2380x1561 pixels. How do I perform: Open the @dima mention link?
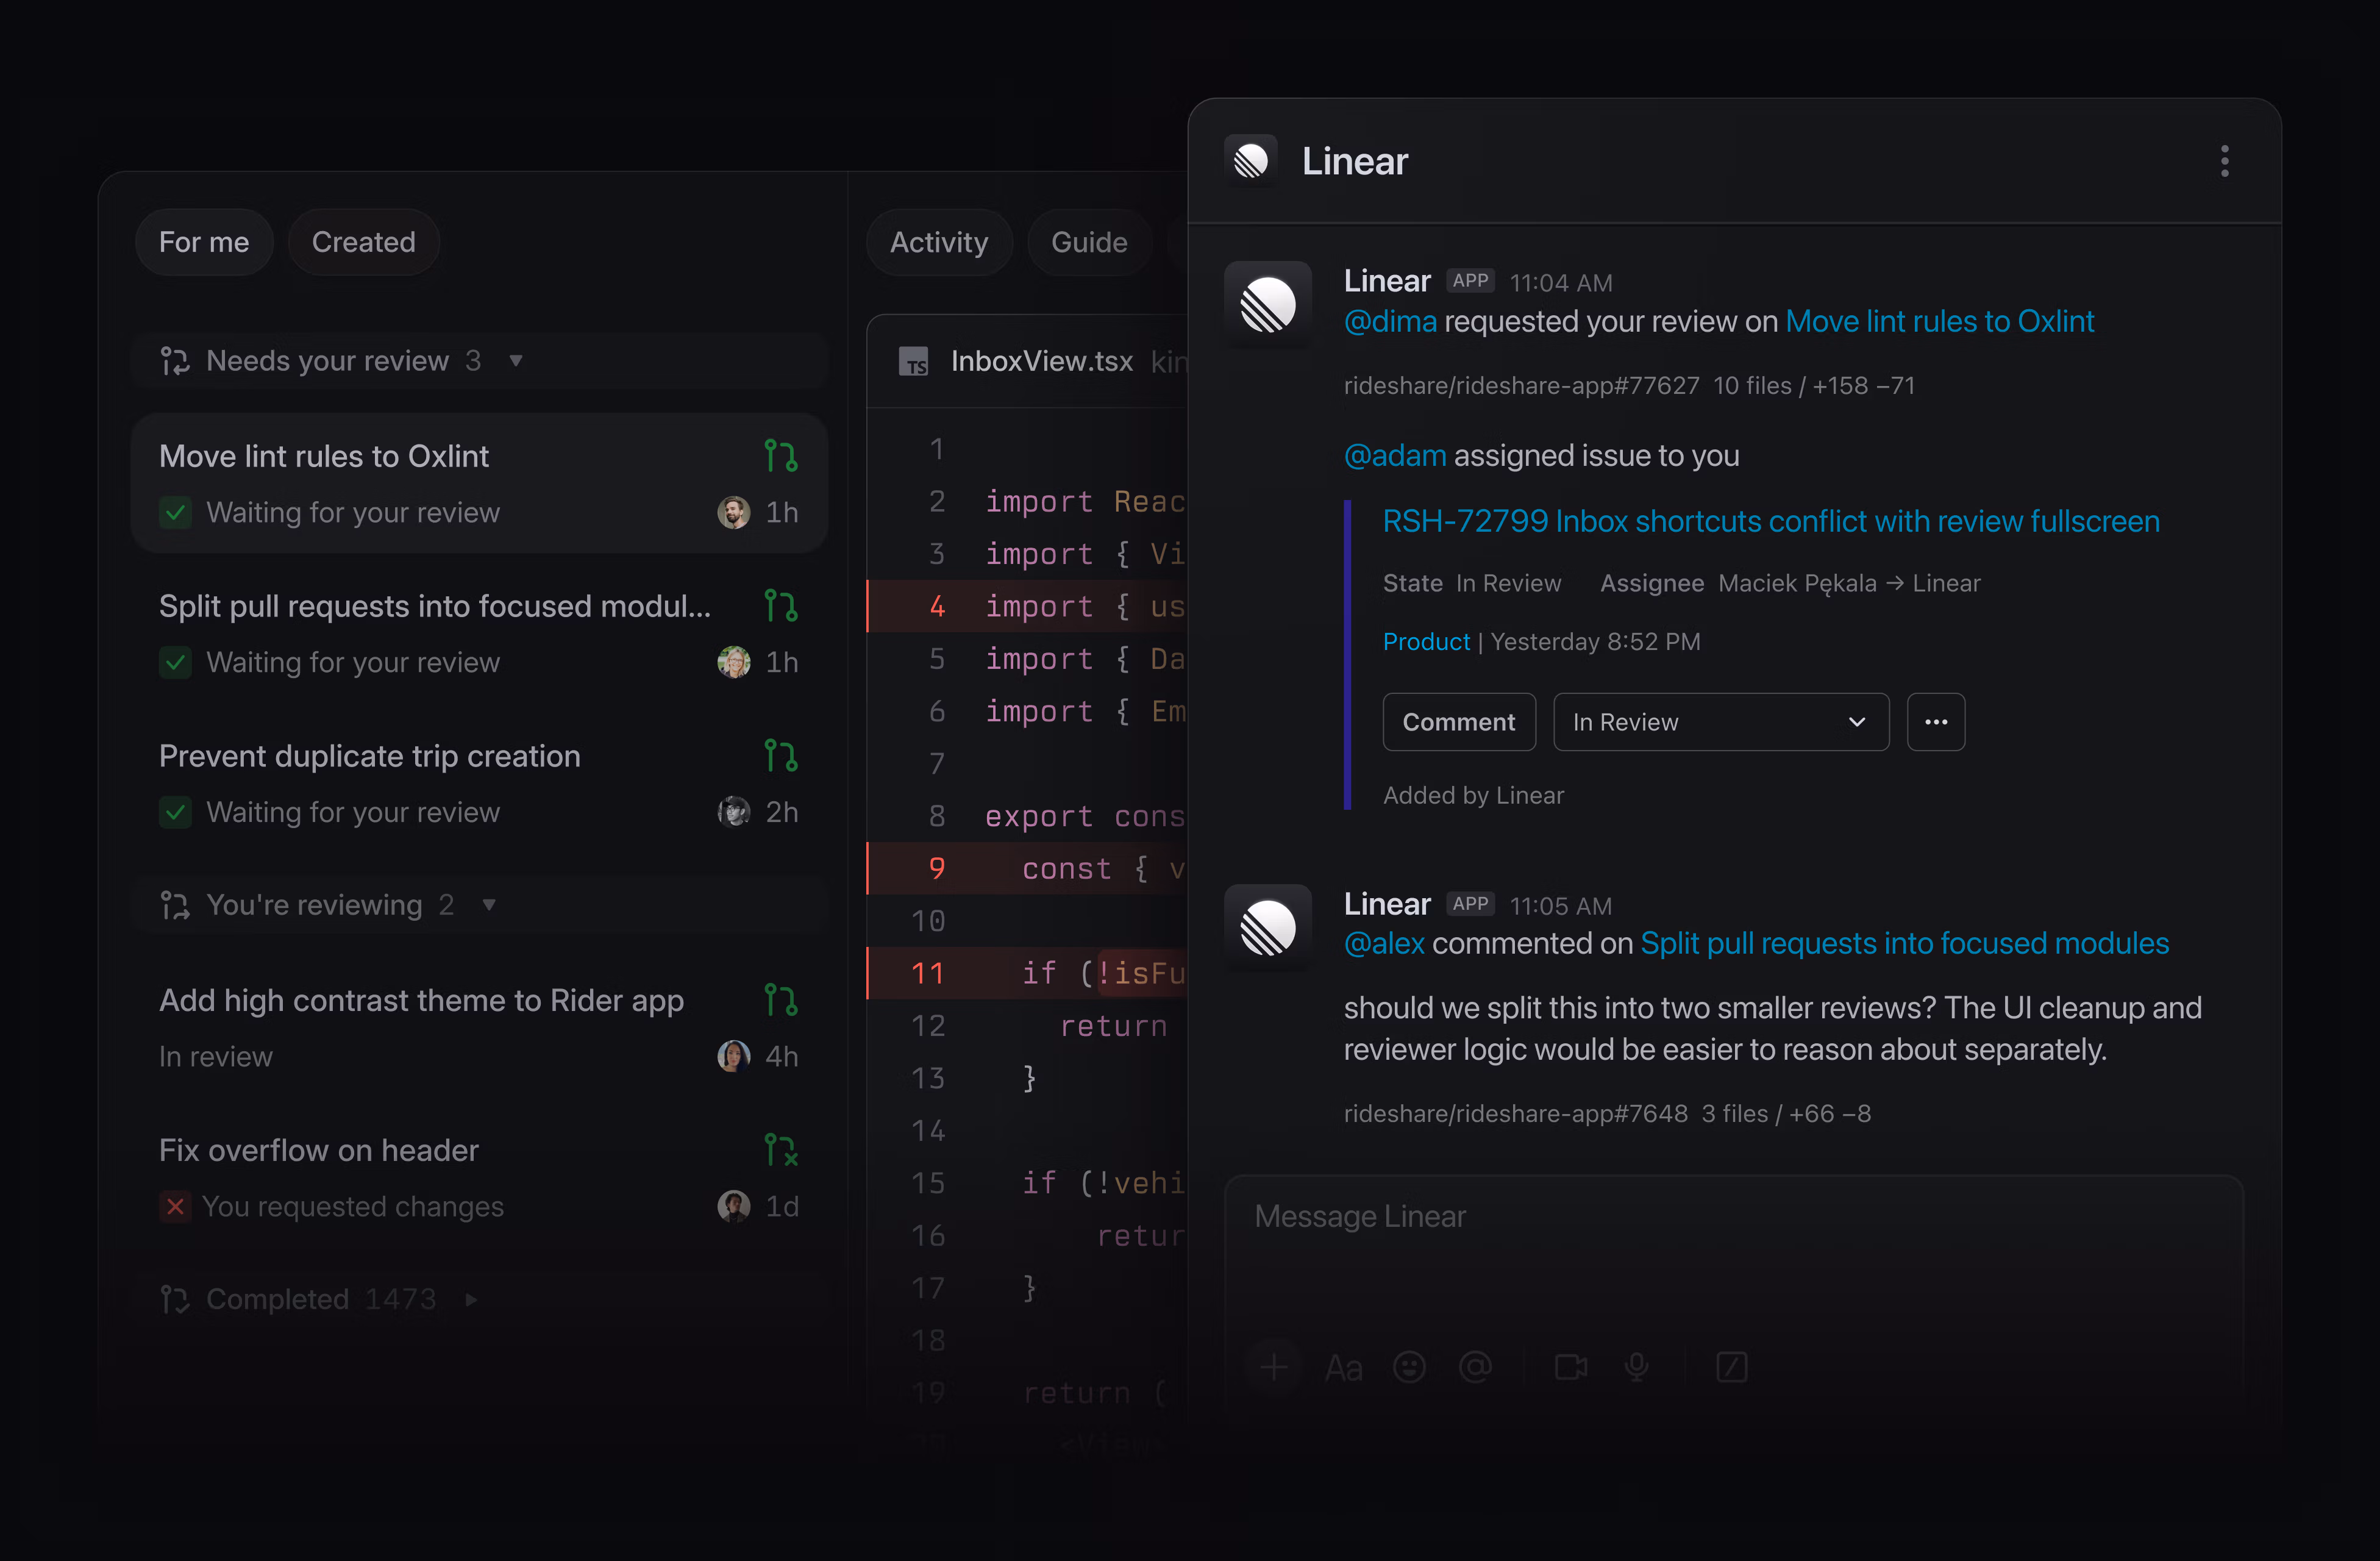pos(1390,321)
